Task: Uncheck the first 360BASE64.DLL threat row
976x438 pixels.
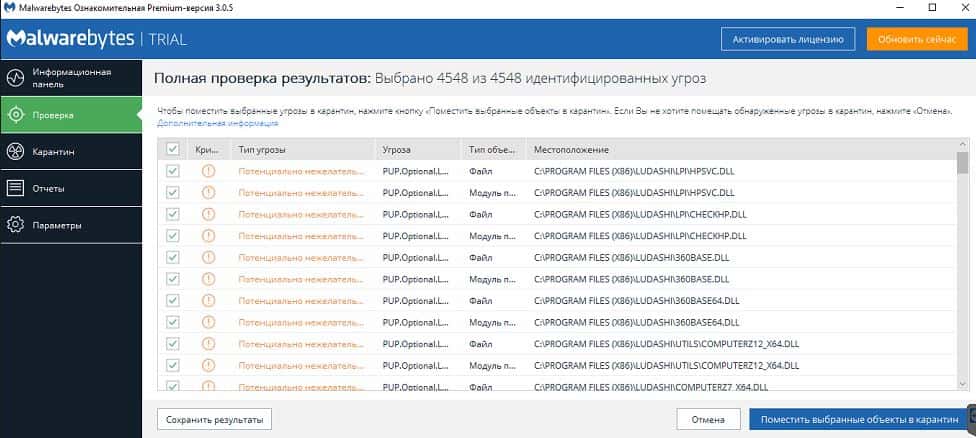Action: point(173,300)
